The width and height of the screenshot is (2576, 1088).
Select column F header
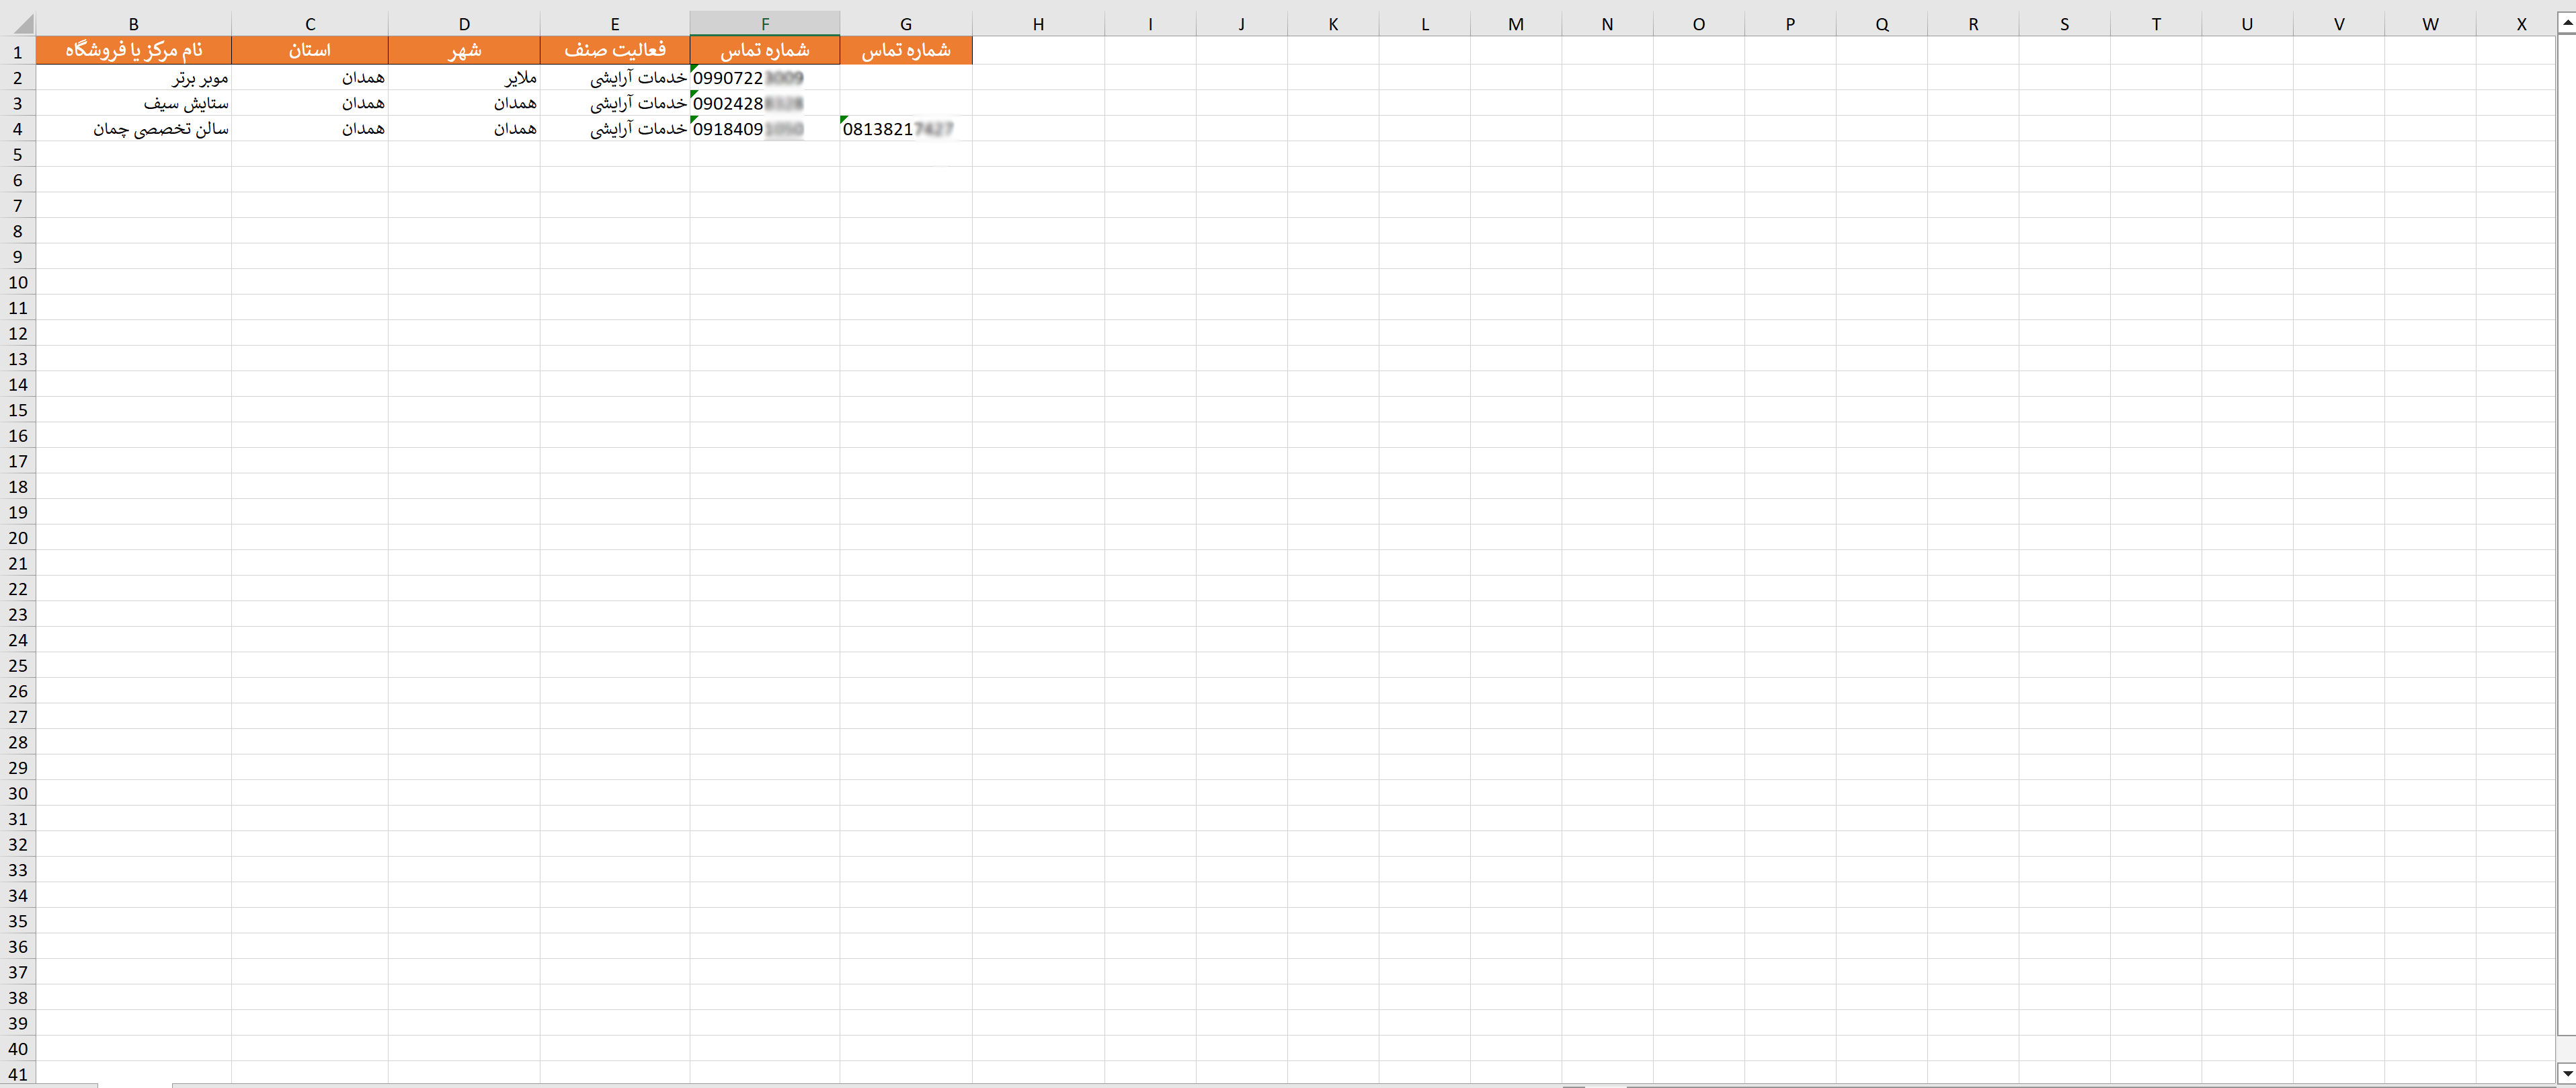[x=765, y=24]
